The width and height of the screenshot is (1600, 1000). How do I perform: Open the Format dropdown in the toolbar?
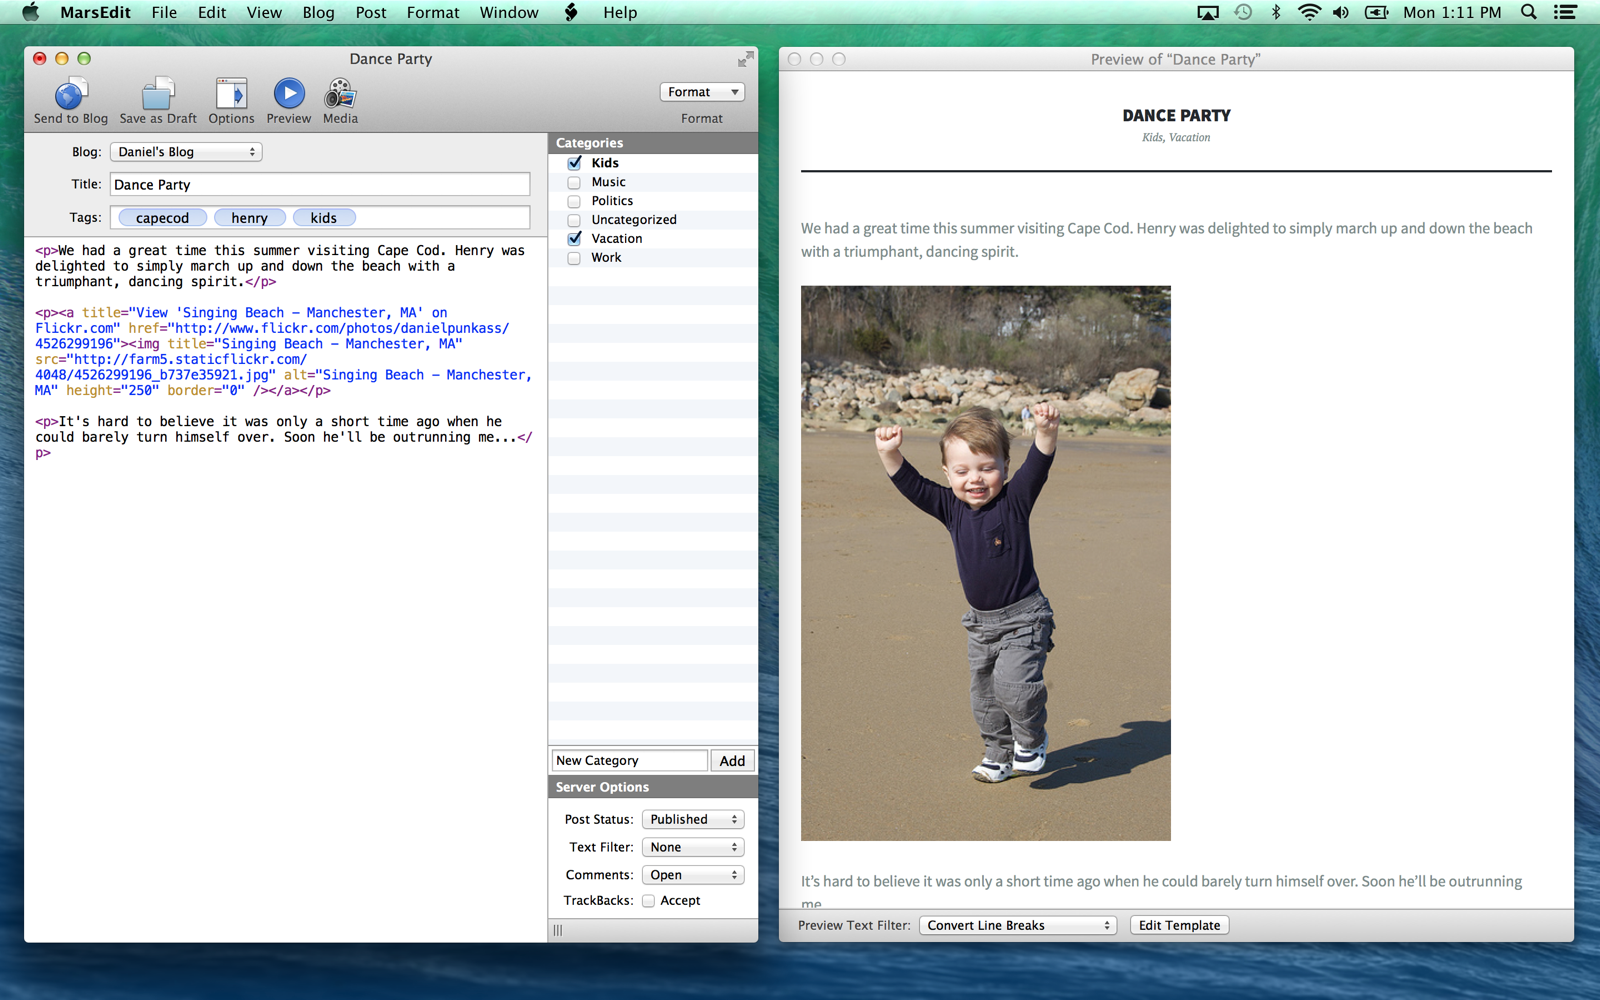coord(702,92)
